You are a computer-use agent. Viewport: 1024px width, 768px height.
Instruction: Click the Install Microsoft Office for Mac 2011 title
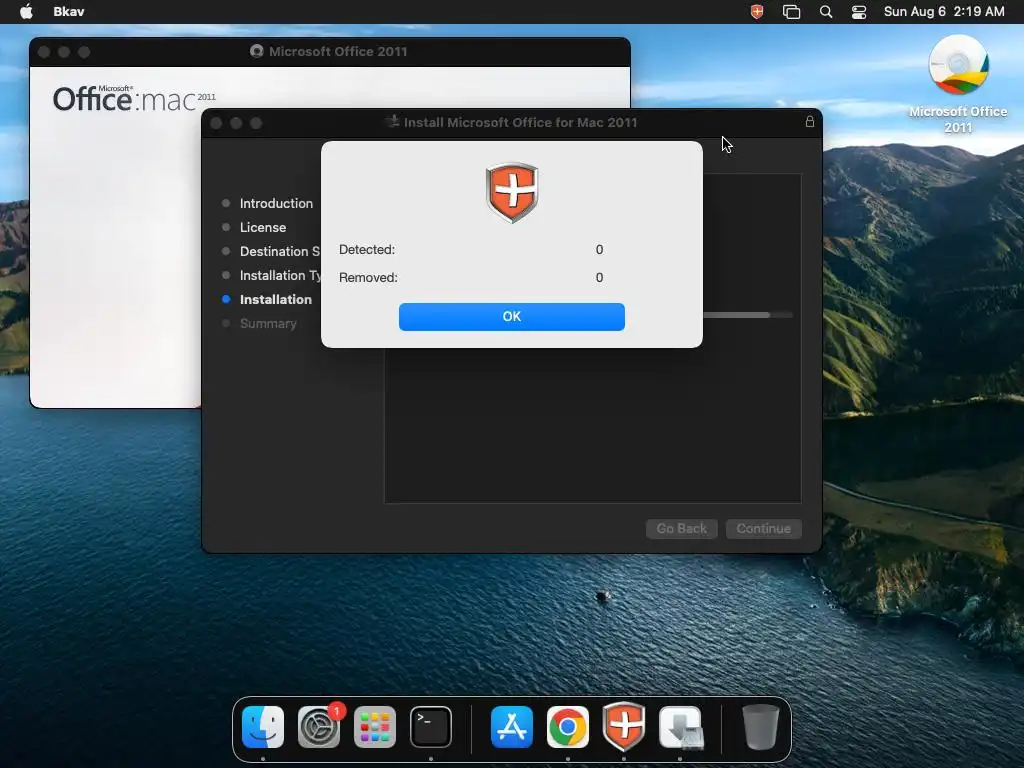pos(520,122)
